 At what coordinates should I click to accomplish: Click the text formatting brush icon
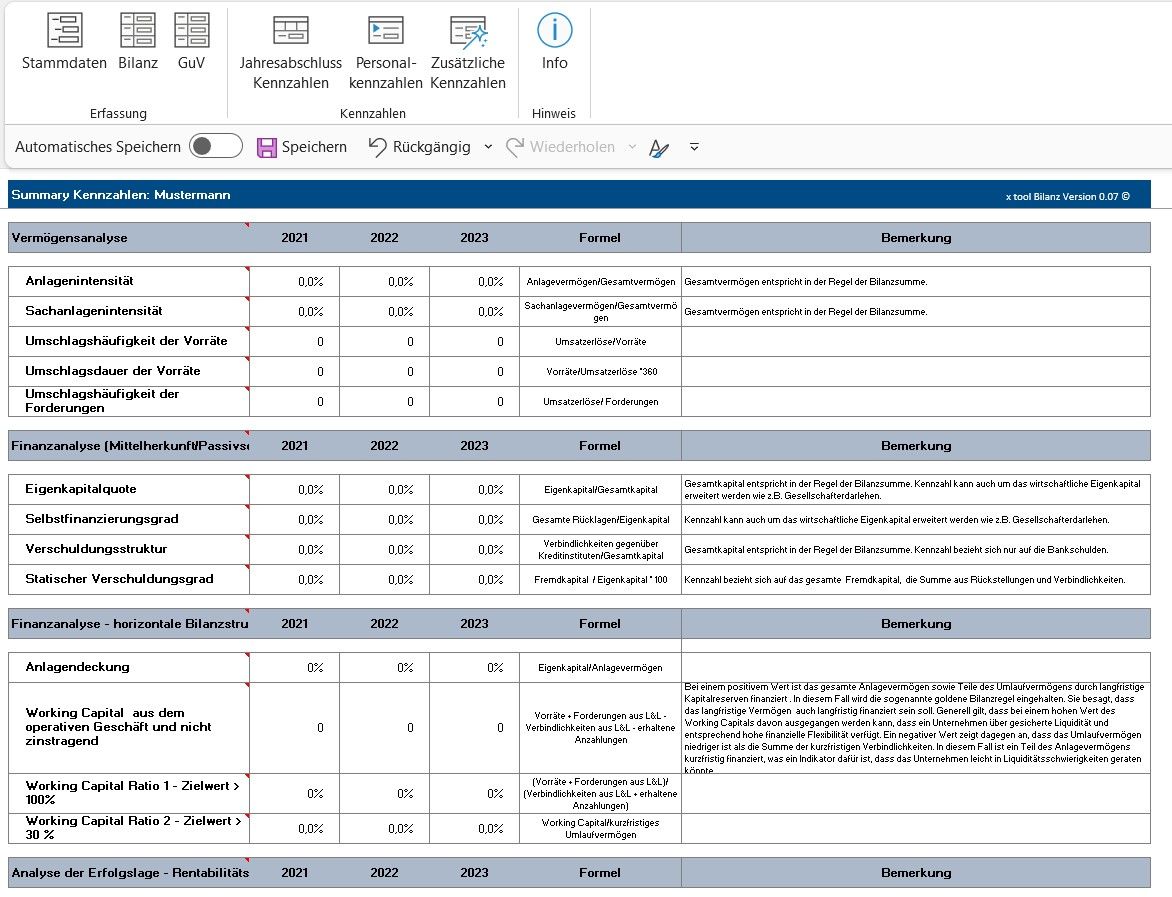(658, 148)
